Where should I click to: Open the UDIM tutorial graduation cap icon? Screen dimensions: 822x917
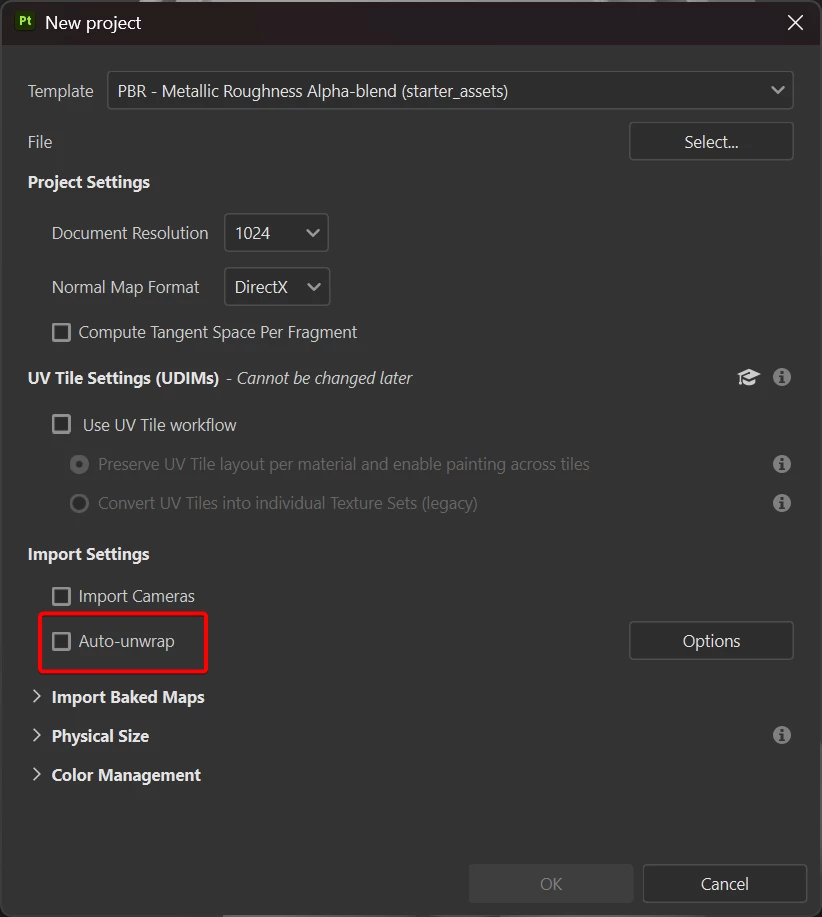pos(748,377)
